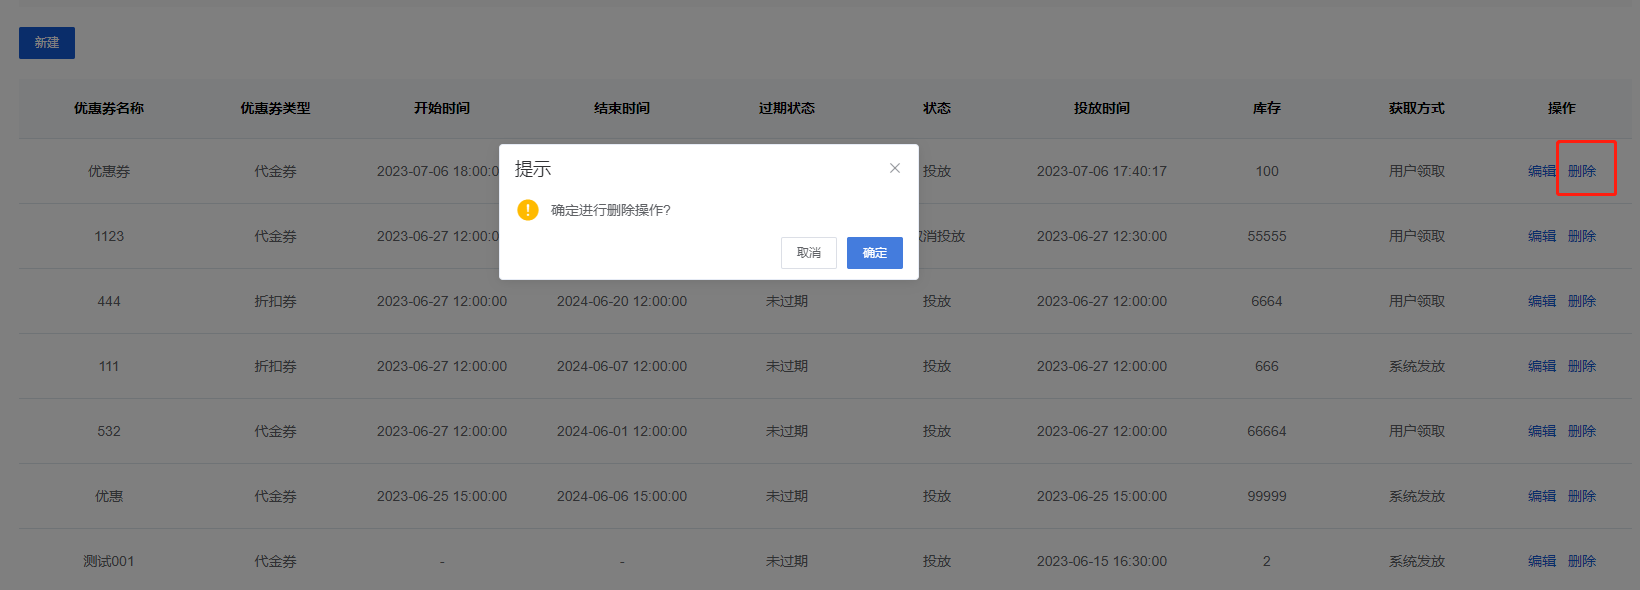Viewport: 1640px width, 590px height.
Task: Click the end time 2024-06-20 12:00:00
Action: pyautogui.click(x=622, y=301)
